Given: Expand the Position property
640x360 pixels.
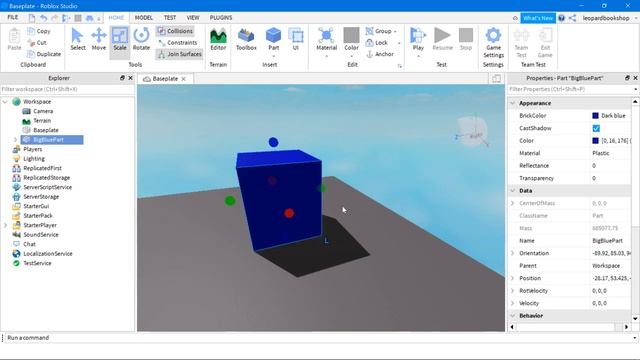Looking at the screenshot, I should pos(513,278).
